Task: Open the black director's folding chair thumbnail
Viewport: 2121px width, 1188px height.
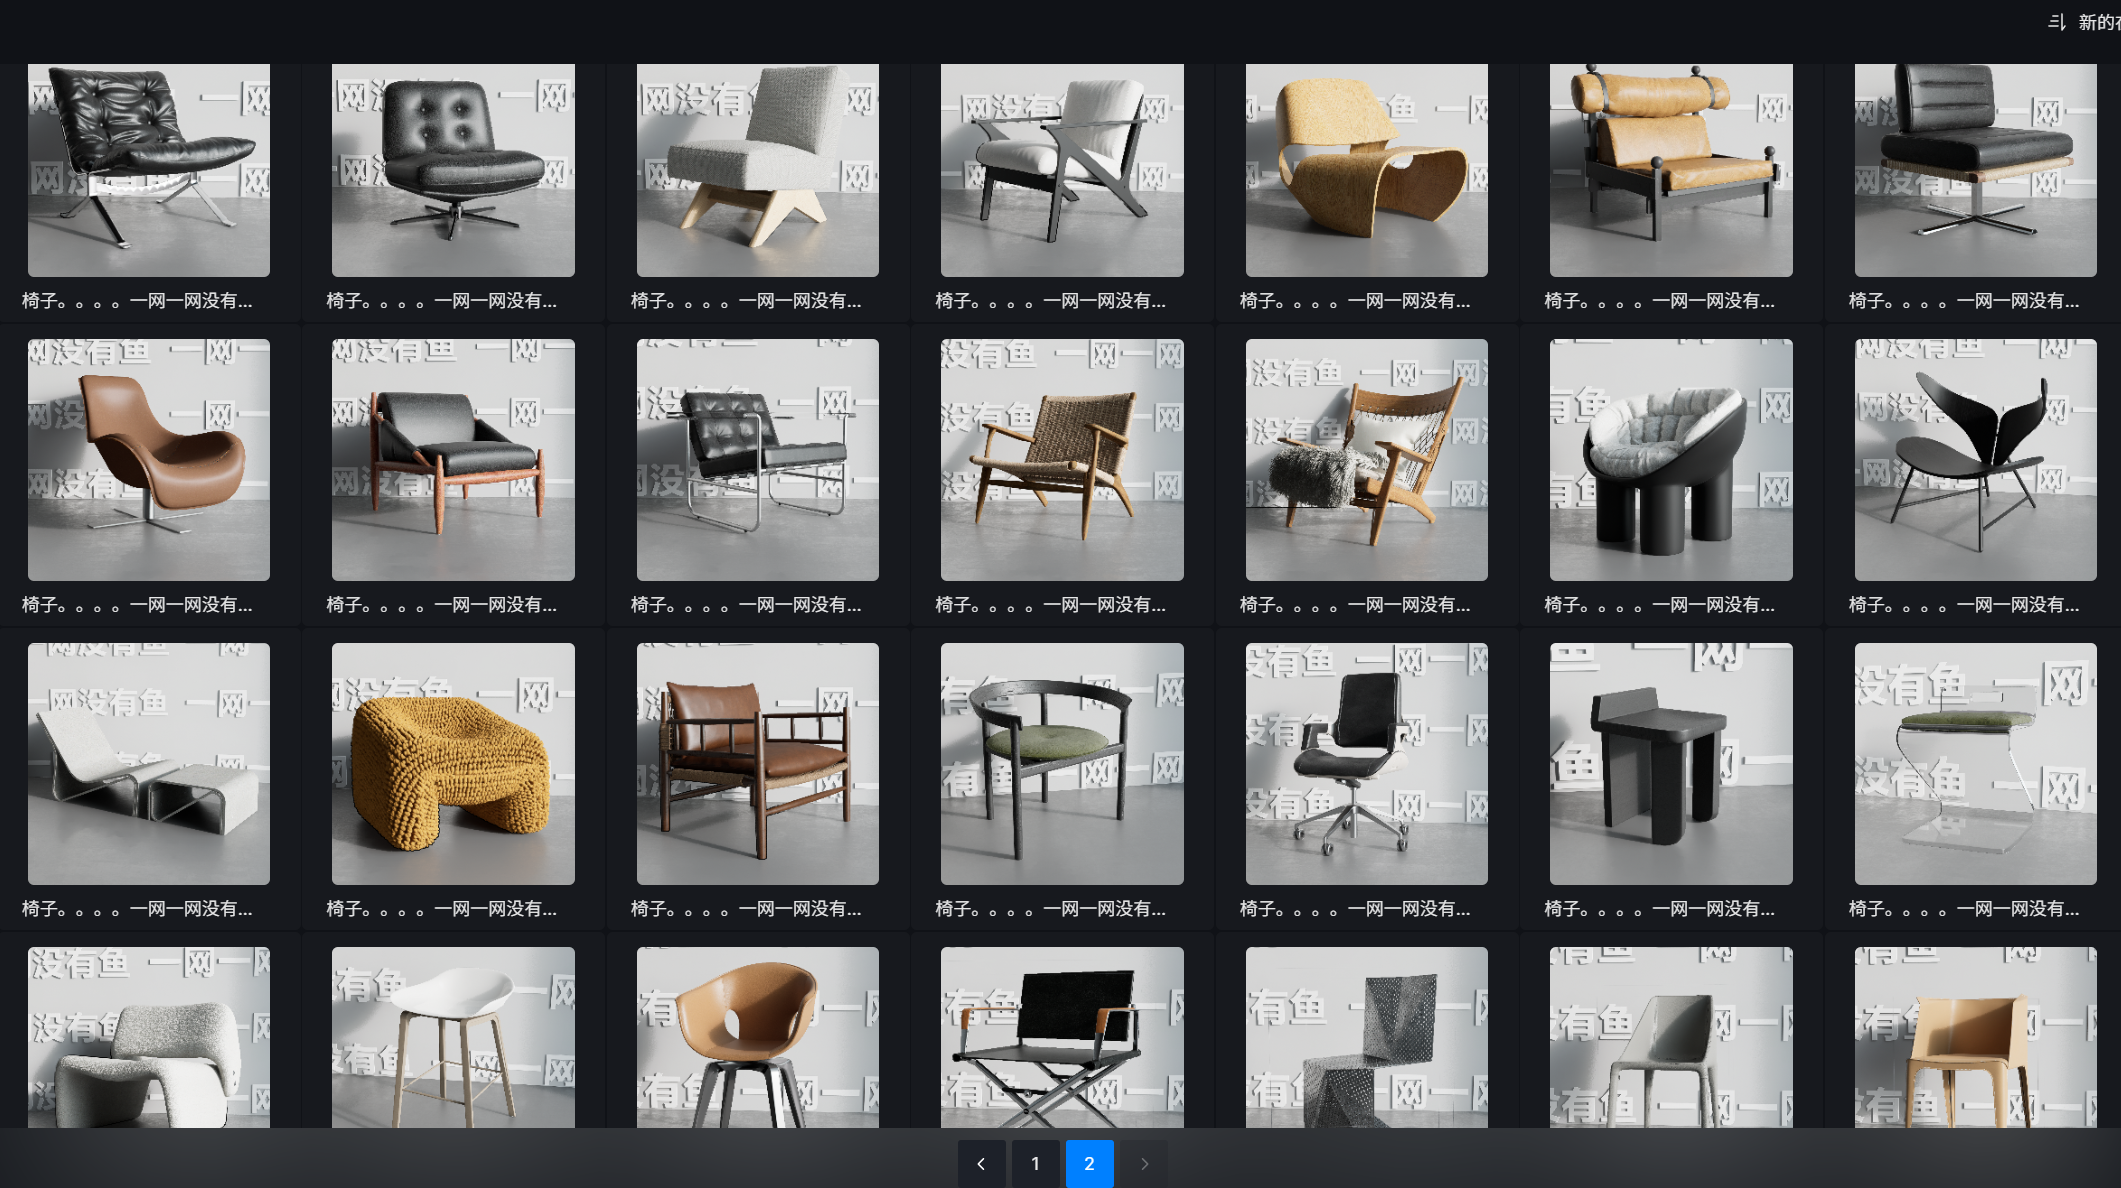Action: (x=1061, y=1037)
